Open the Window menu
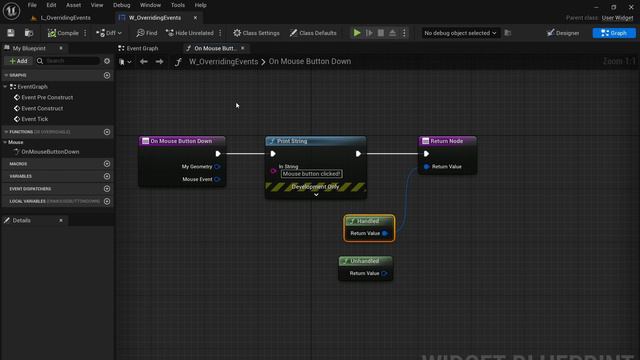 [x=150, y=5]
